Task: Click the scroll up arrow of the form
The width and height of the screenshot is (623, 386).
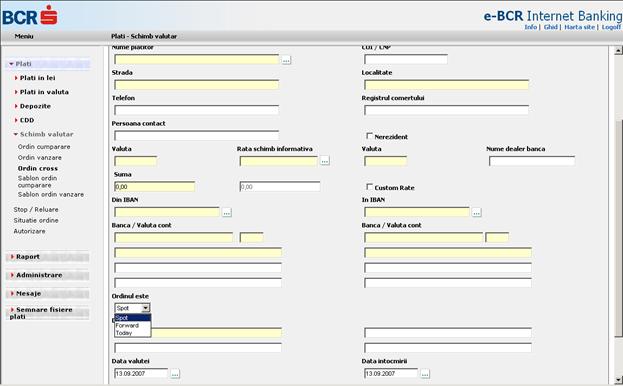Action: click(618, 50)
